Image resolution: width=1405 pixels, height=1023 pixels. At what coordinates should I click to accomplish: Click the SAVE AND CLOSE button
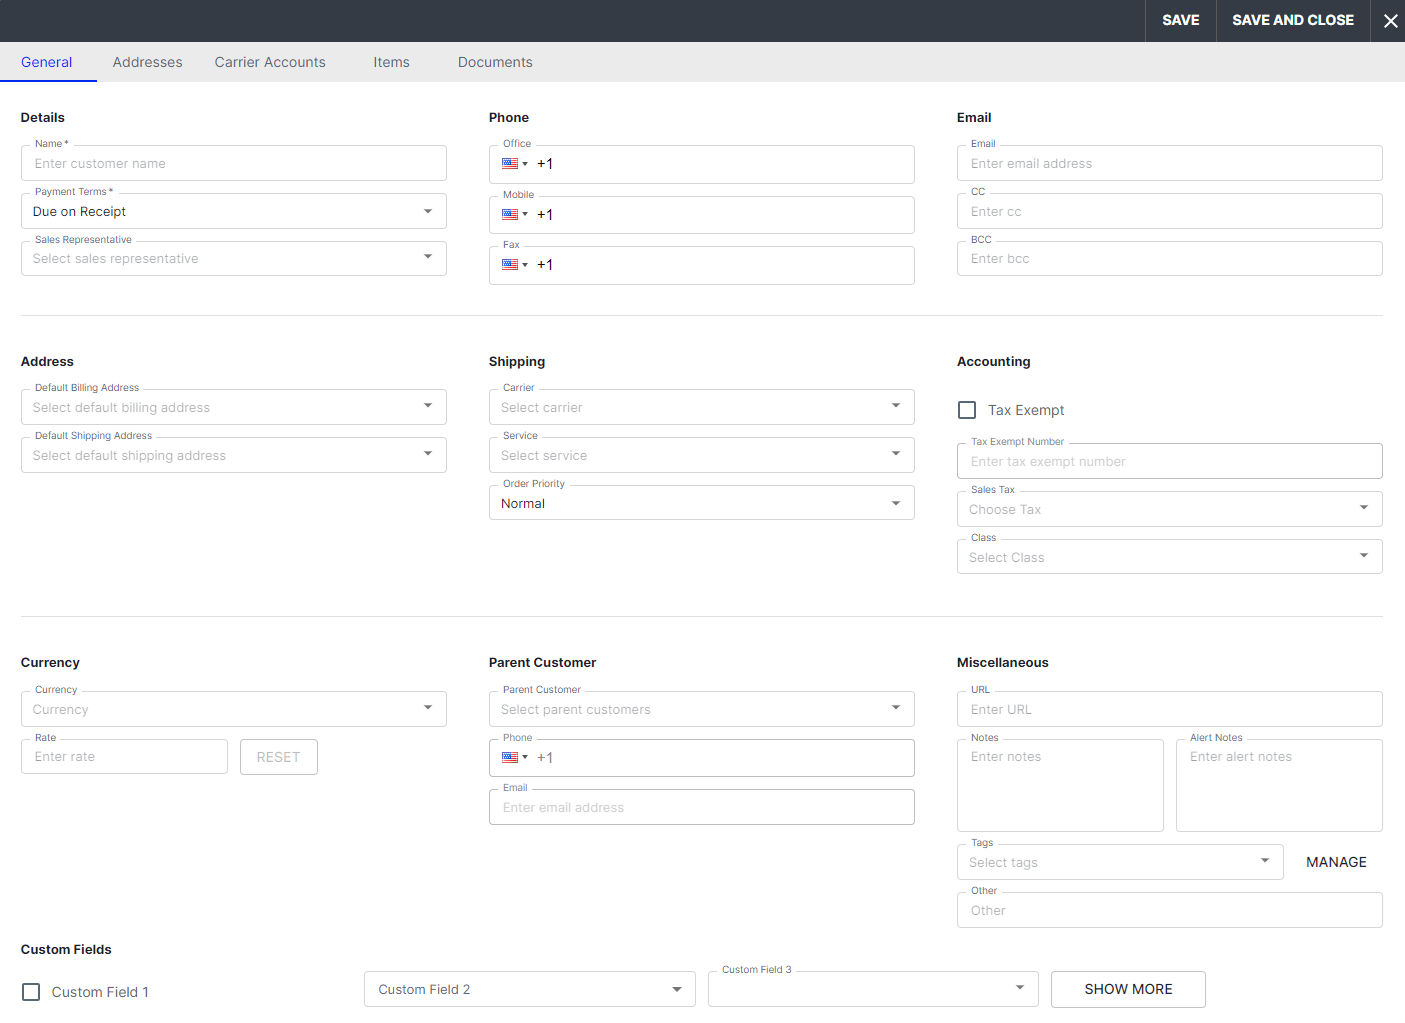pyautogui.click(x=1293, y=21)
